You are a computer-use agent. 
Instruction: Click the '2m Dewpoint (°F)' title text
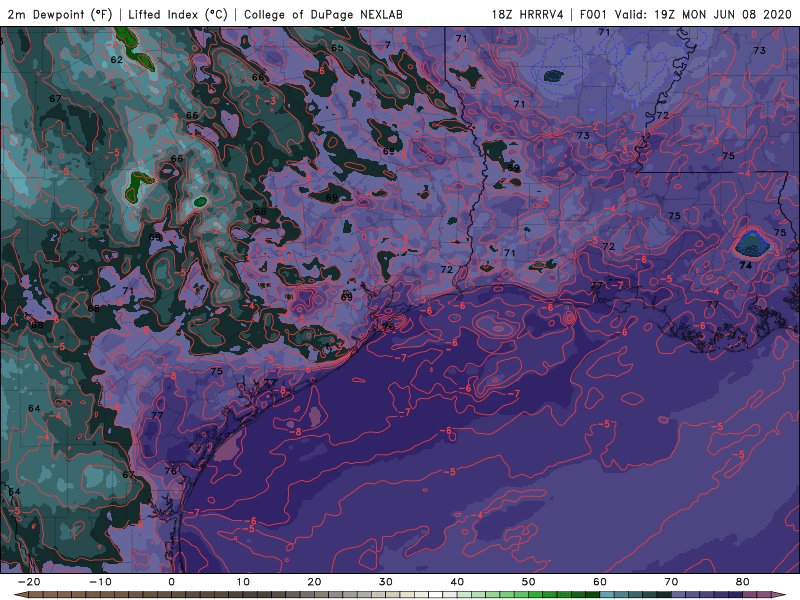(x=60, y=14)
